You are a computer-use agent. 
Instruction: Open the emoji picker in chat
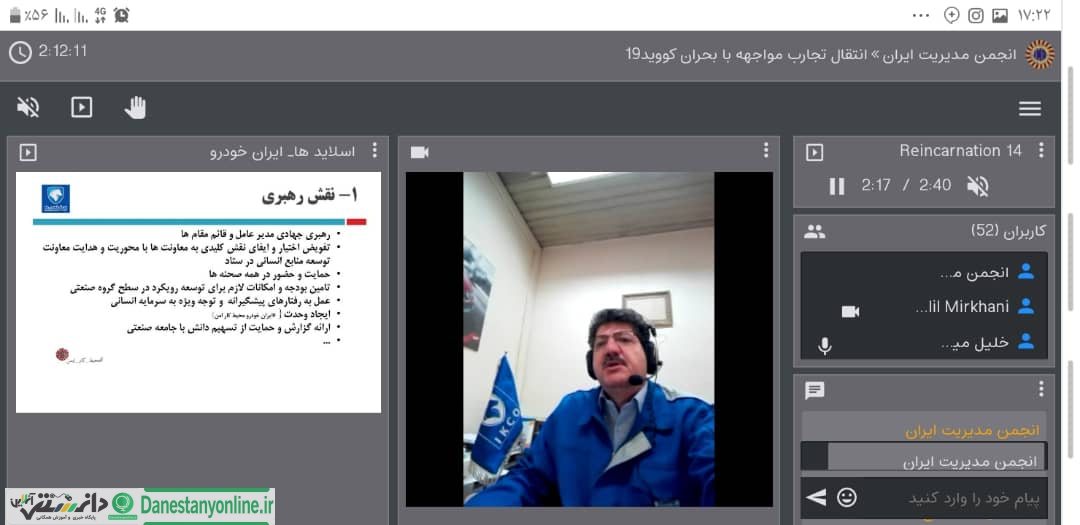(847, 497)
